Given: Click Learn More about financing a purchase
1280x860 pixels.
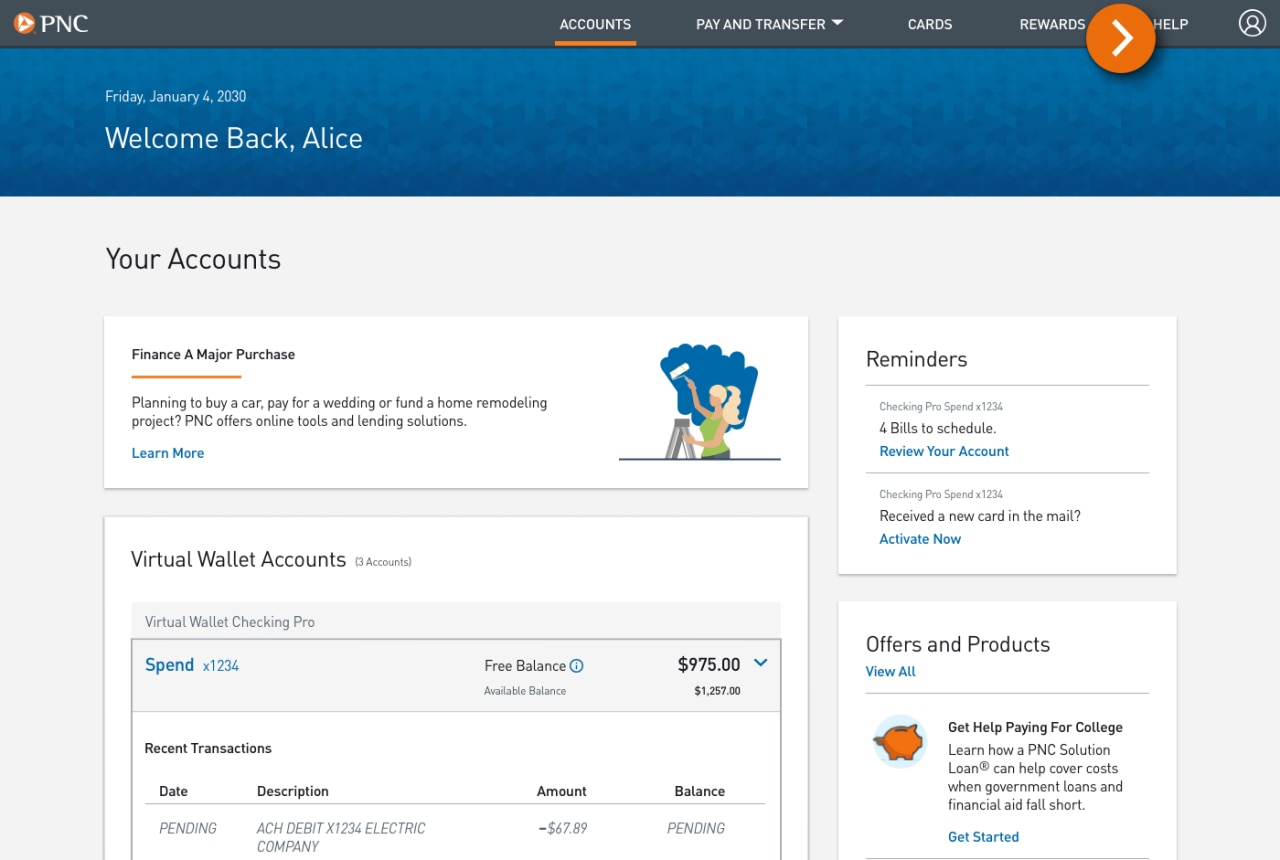Looking at the screenshot, I should pos(167,452).
